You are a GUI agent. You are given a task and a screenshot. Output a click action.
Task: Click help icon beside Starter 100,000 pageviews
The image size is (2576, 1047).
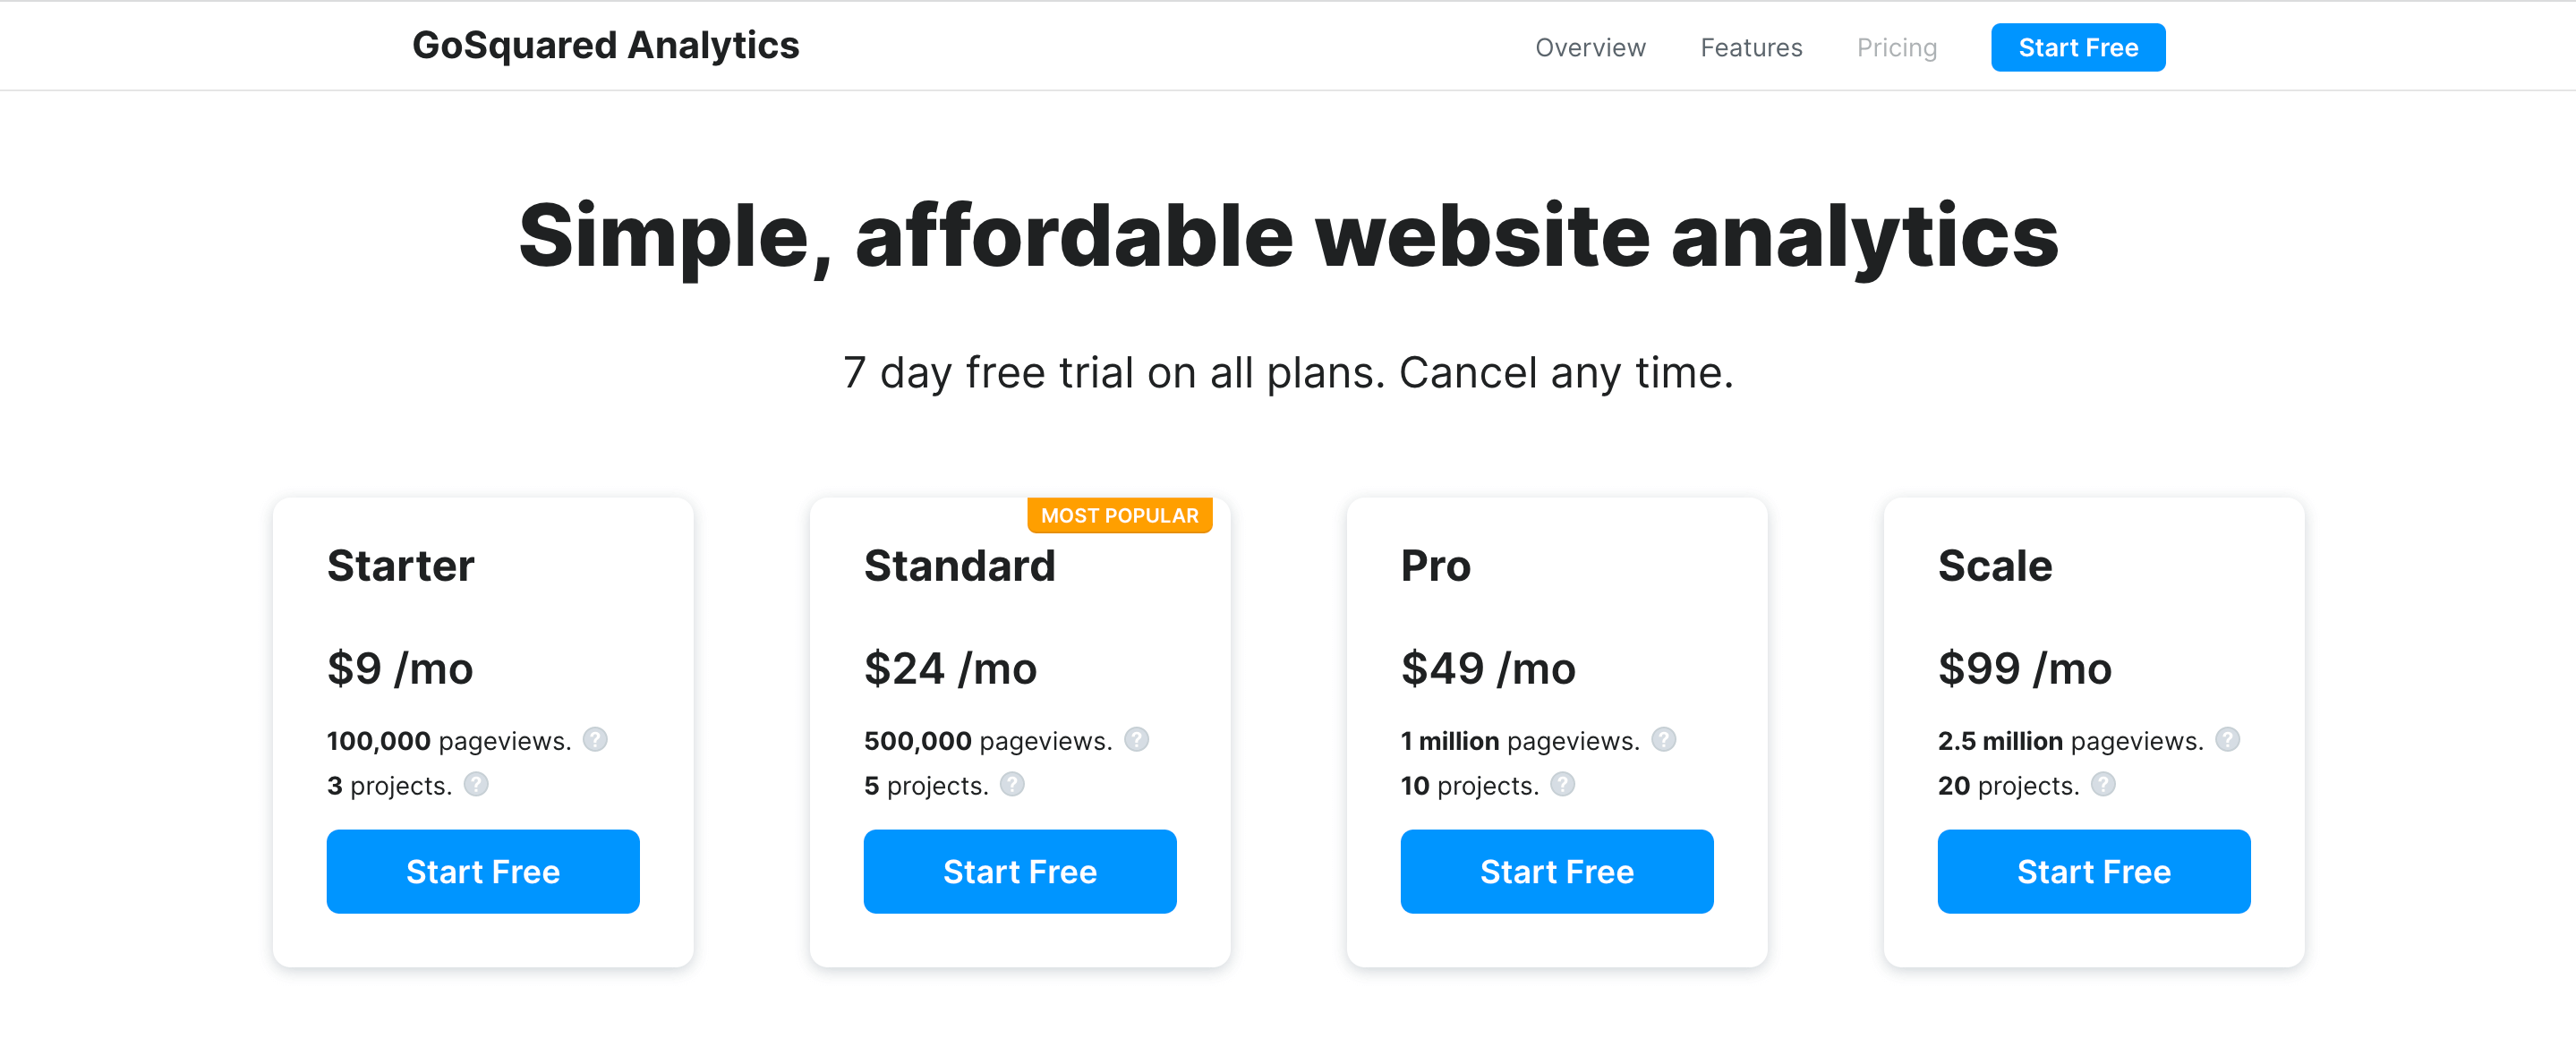tap(595, 740)
